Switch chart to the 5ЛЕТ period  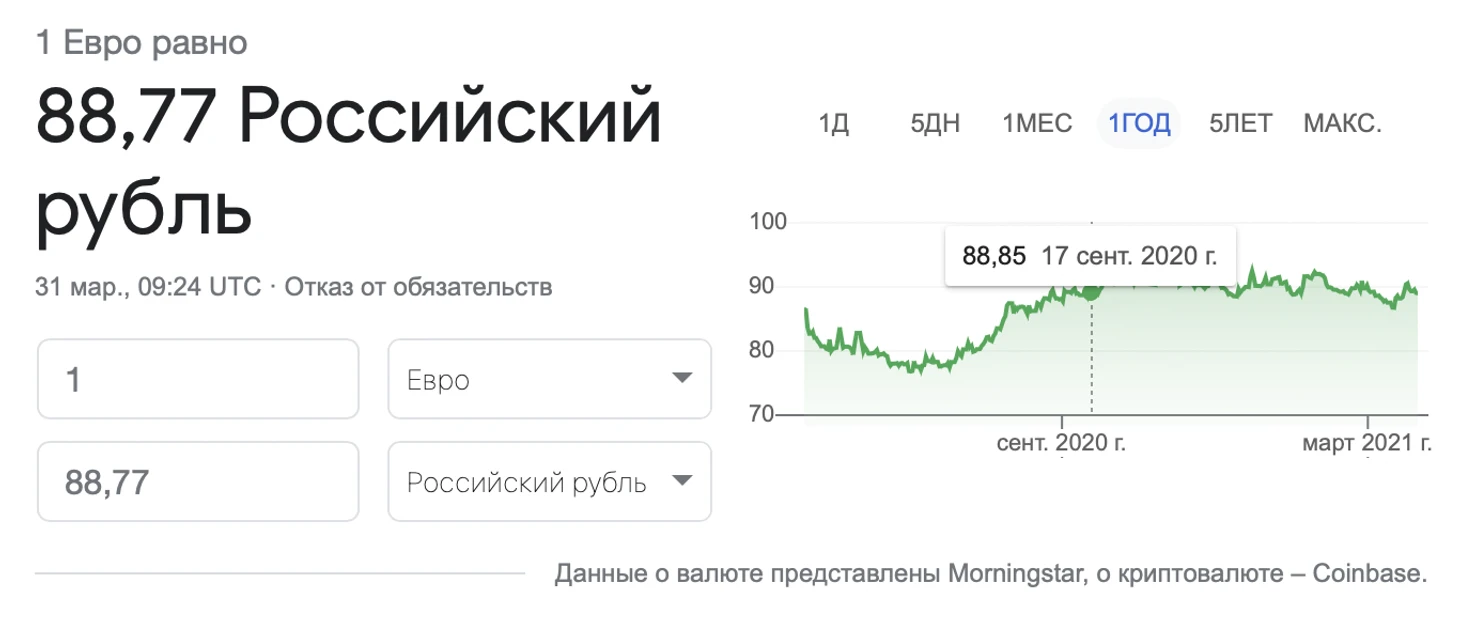1240,124
